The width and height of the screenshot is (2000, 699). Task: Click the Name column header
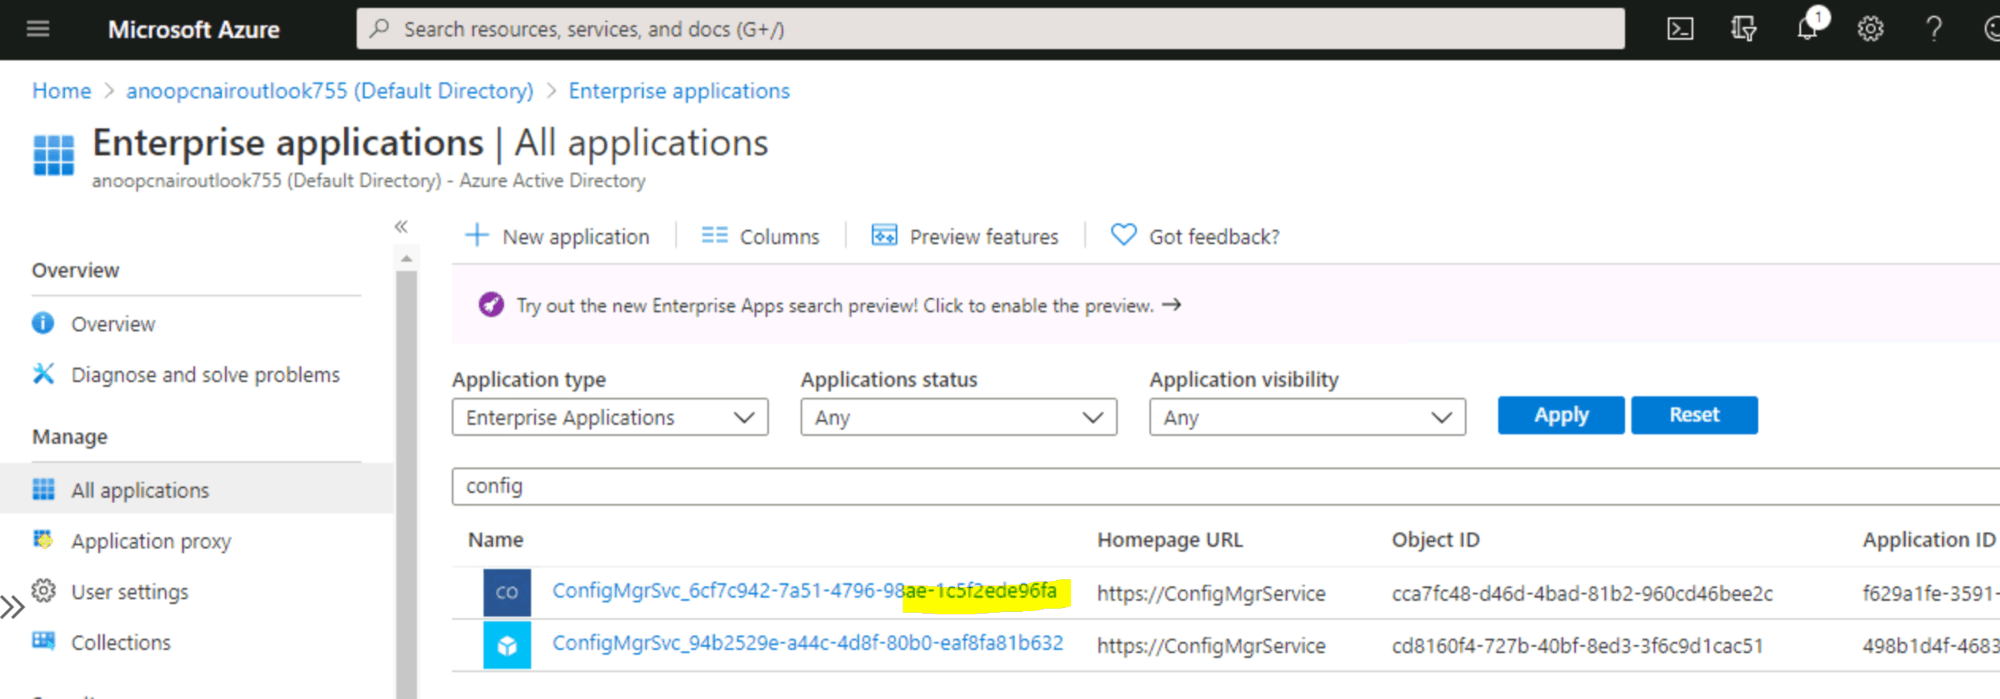(x=496, y=540)
